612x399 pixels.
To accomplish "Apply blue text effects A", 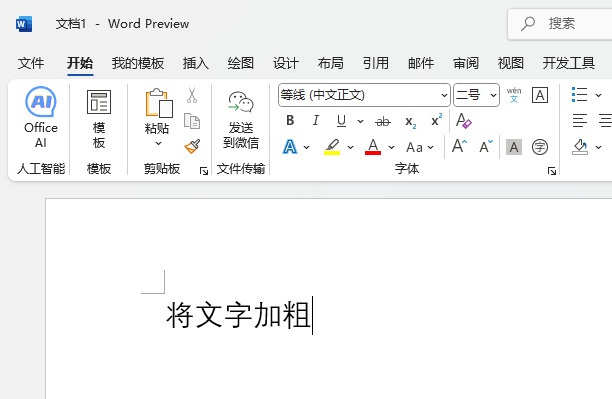I will tap(290, 147).
